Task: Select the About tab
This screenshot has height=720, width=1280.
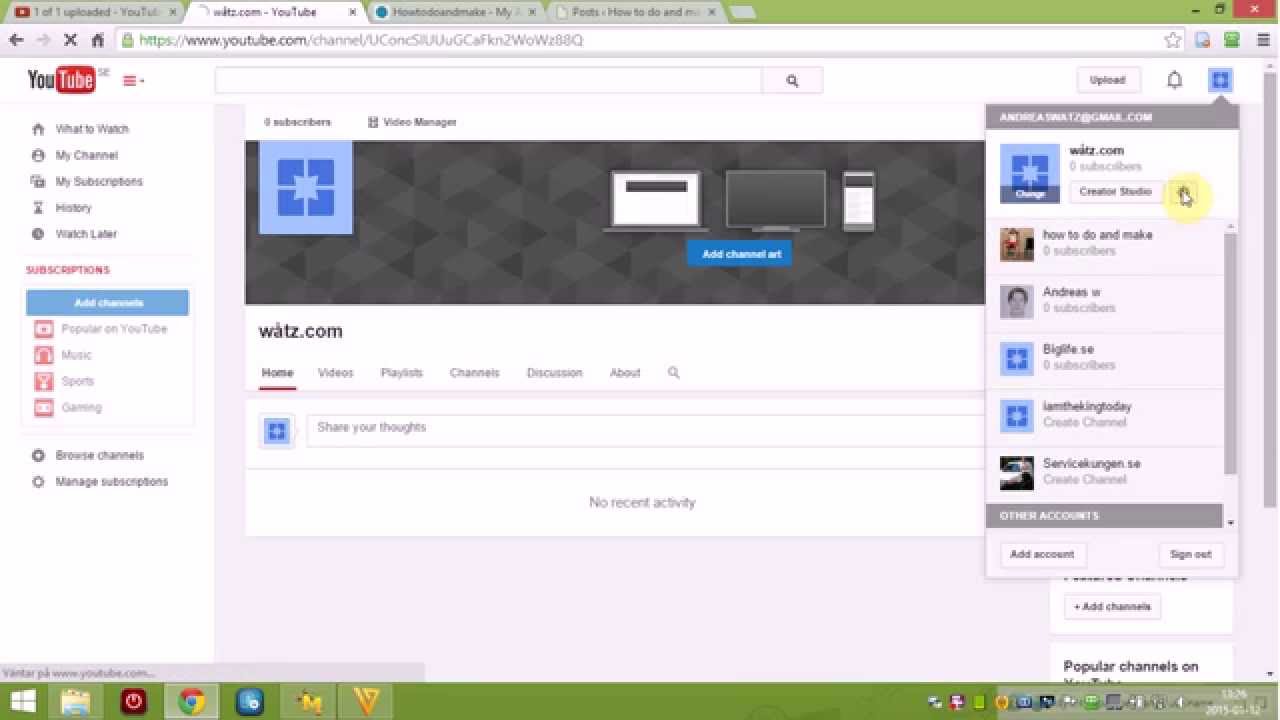Action: click(x=625, y=373)
